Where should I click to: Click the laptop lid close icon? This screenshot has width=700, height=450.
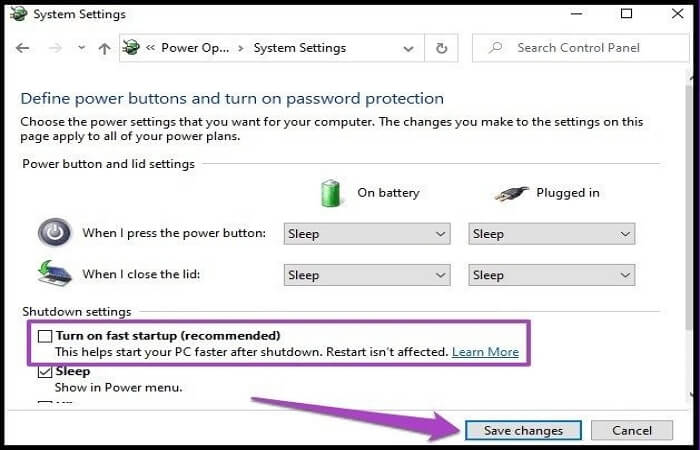tap(54, 274)
